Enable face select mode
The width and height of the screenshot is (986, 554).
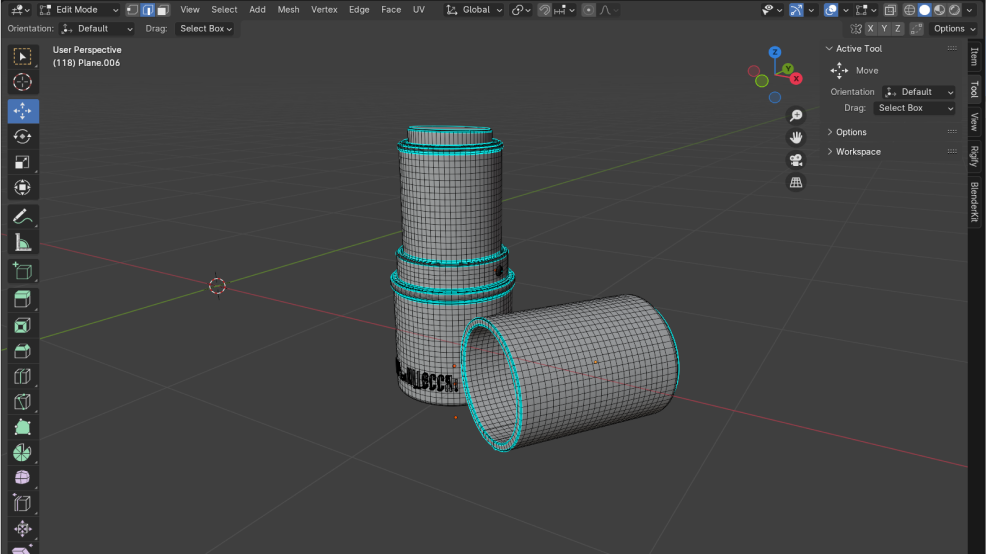(162, 10)
